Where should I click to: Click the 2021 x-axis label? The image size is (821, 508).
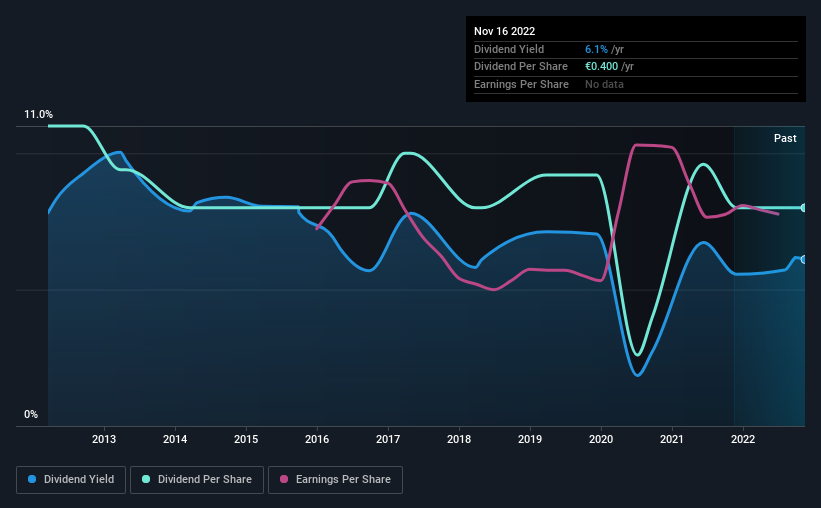coord(672,439)
